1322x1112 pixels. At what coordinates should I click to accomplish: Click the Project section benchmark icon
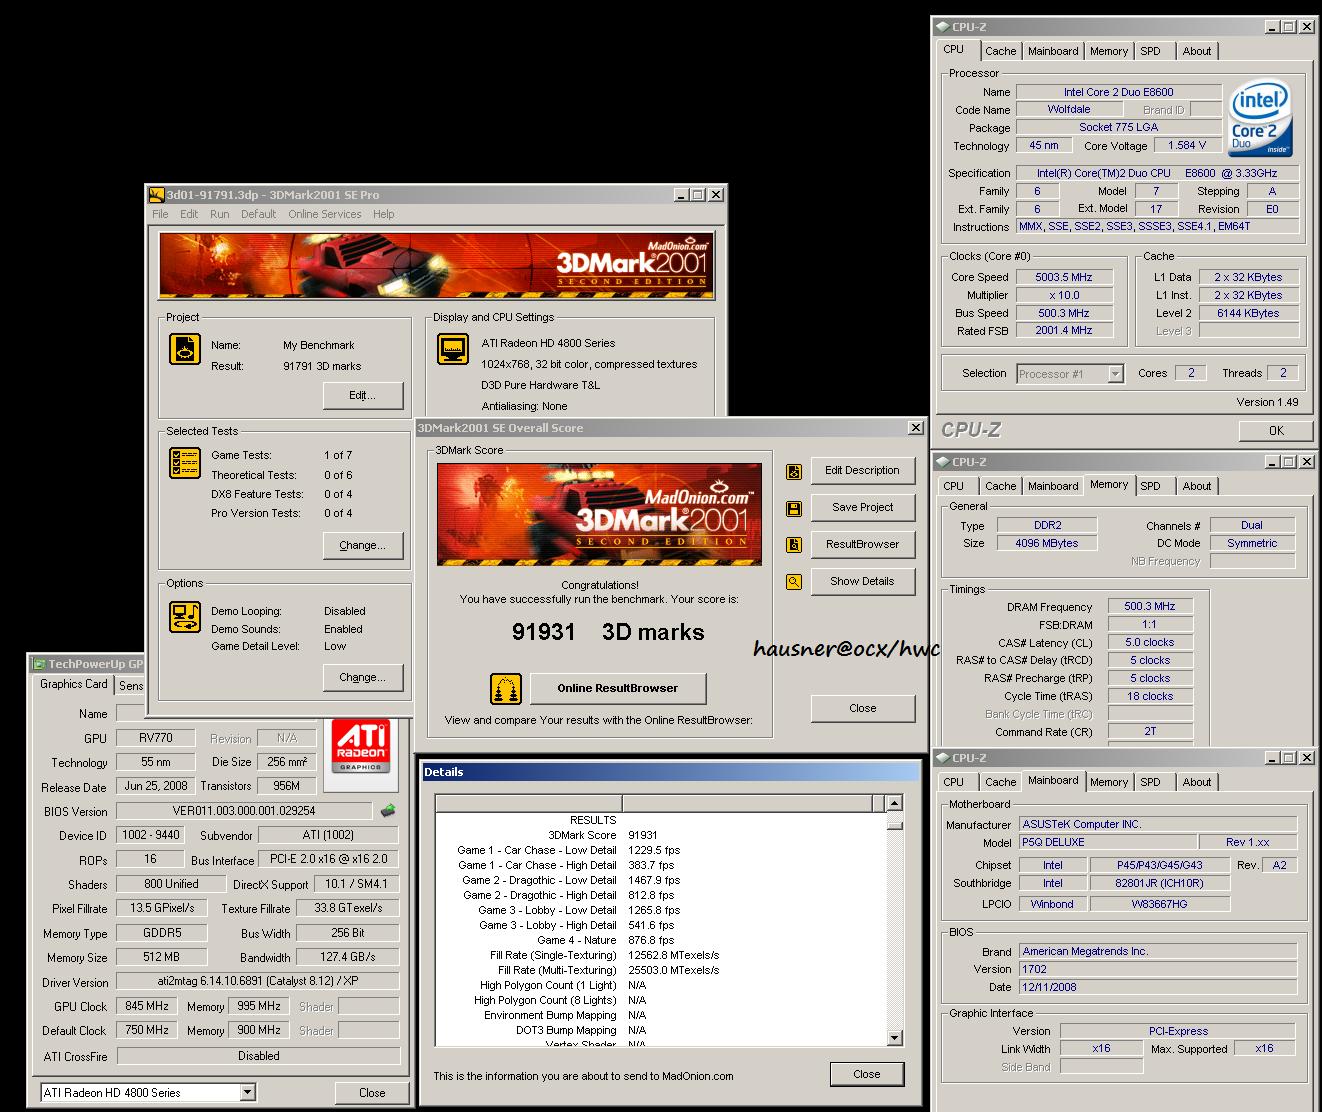[x=185, y=348]
